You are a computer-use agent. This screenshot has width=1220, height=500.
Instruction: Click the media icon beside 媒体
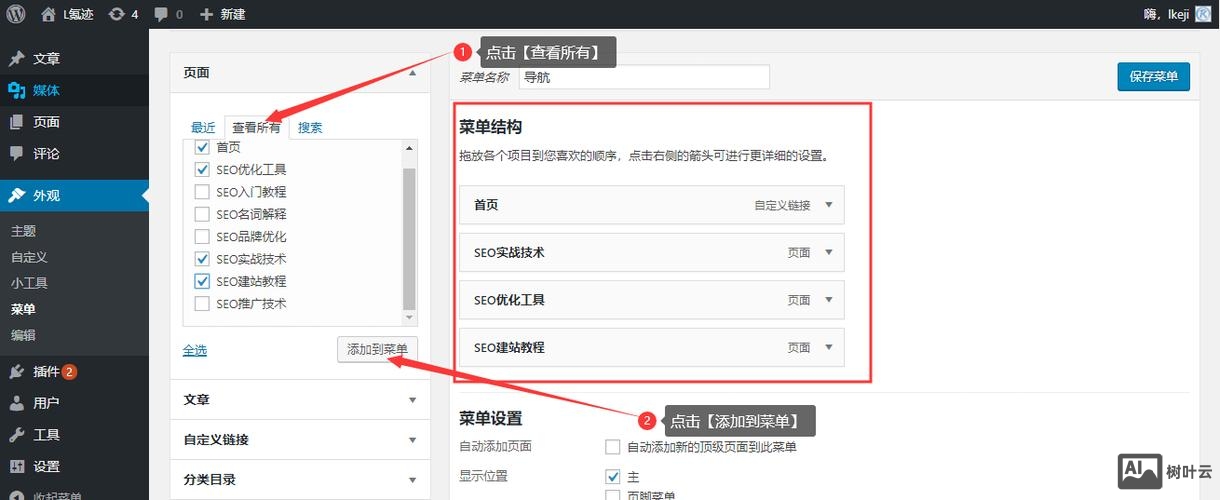pyautogui.click(x=16, y=90)
